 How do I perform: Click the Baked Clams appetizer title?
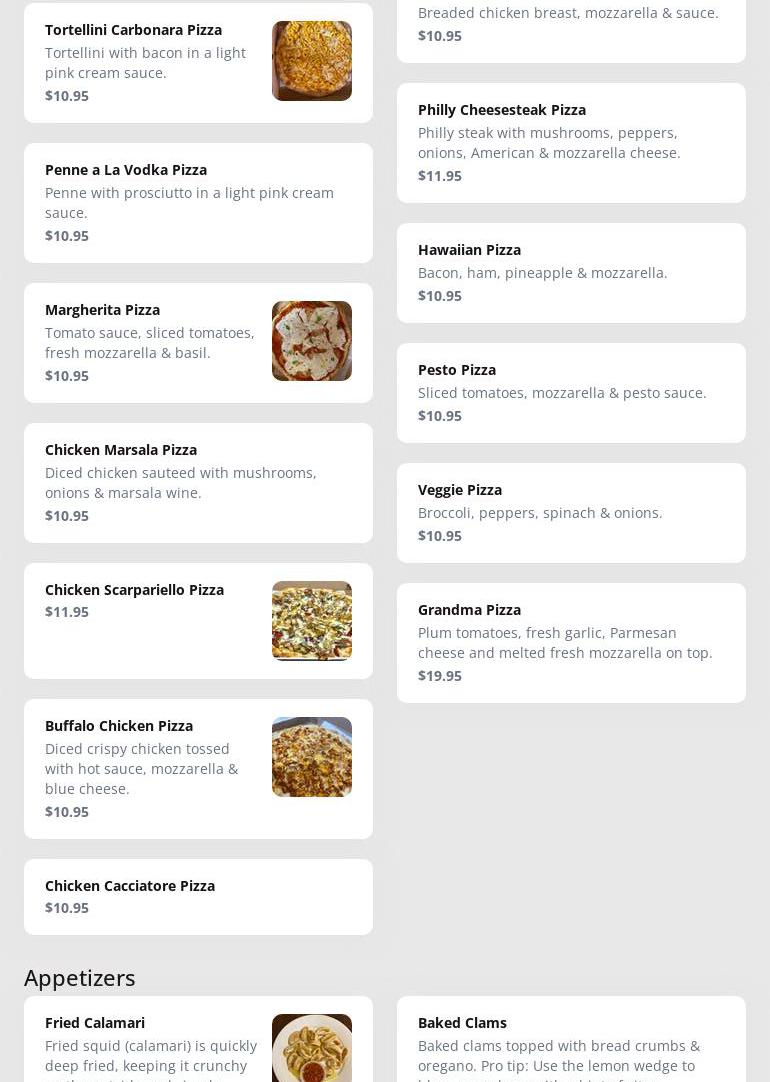tap(462, 1023)
